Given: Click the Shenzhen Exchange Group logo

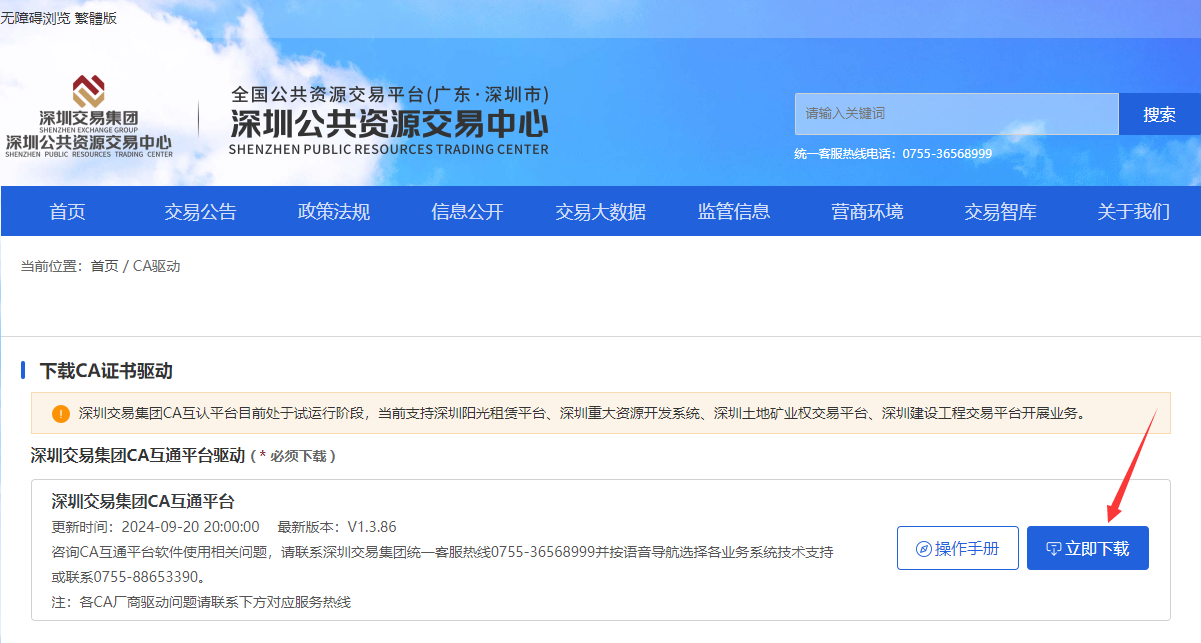Looking at the screenshot, I should tap(89, 116).
